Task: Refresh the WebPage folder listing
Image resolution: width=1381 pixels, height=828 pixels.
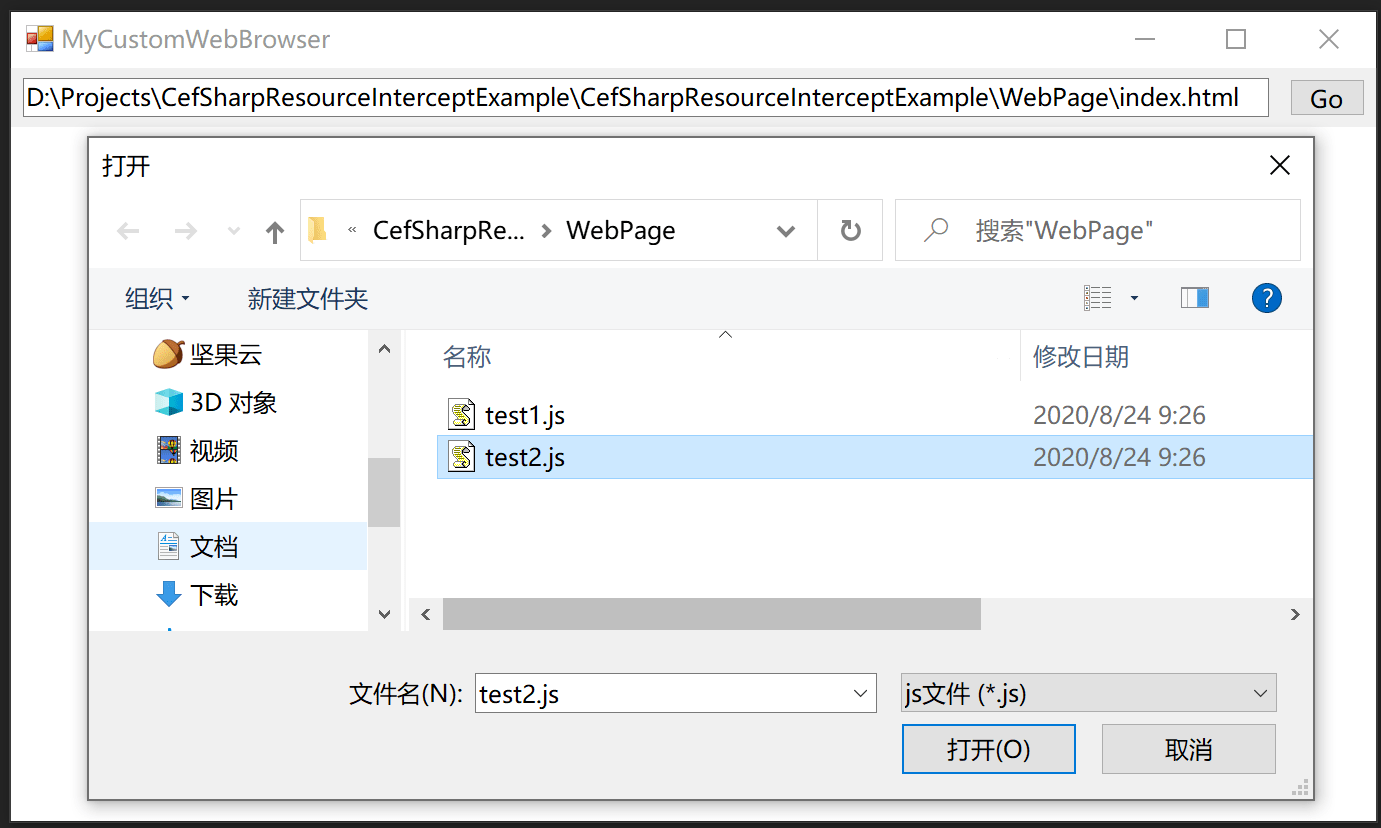Action: (850, 231)
